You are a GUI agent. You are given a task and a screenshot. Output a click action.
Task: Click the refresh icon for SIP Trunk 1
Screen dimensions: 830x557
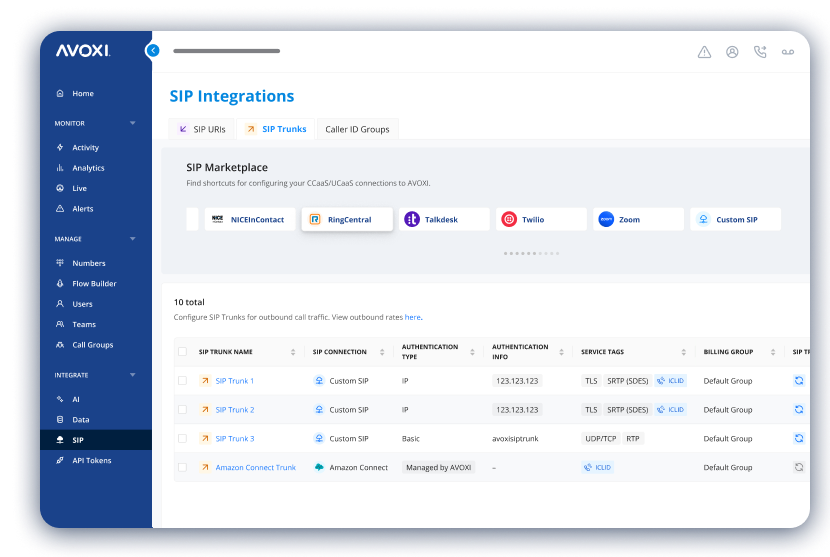pyautogui.click(x=798, y=381)
